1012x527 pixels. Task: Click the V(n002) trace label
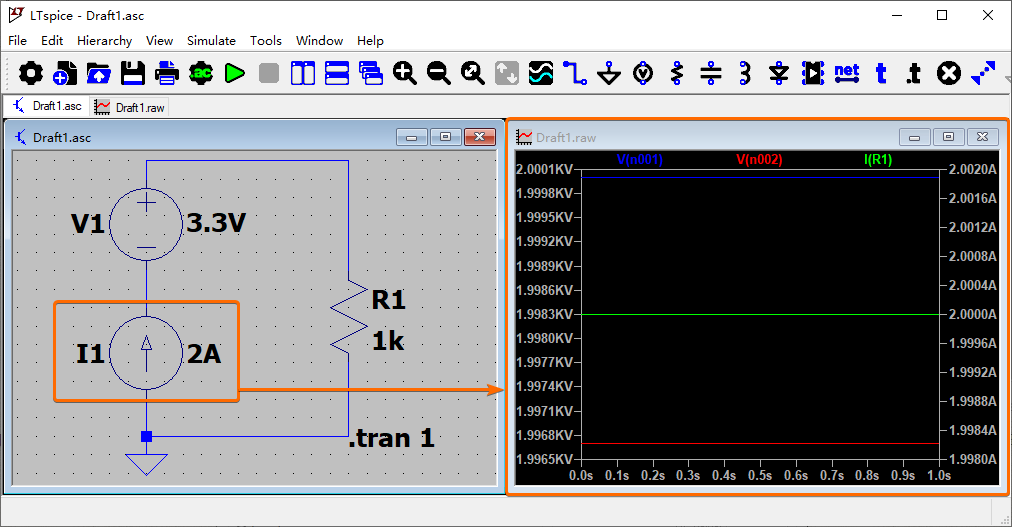(759, 159)
